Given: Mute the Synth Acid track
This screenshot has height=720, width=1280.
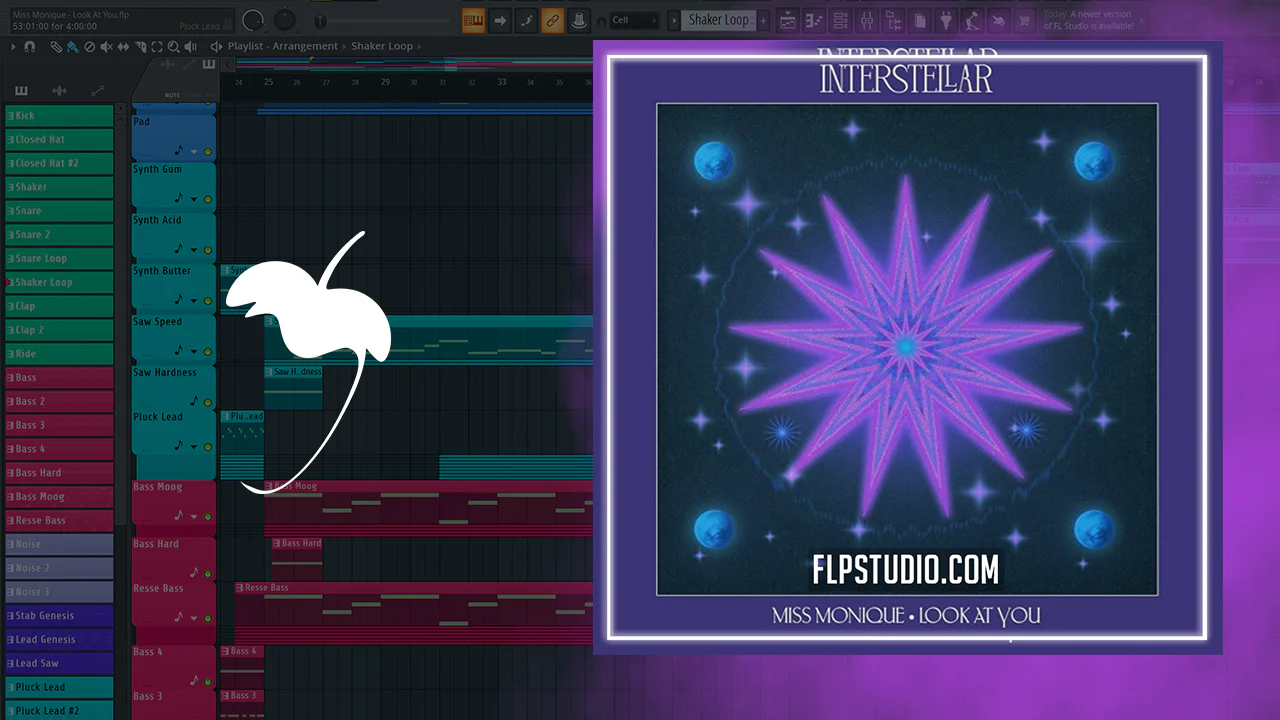Looking at the screenshot, I should pos(208,251).
